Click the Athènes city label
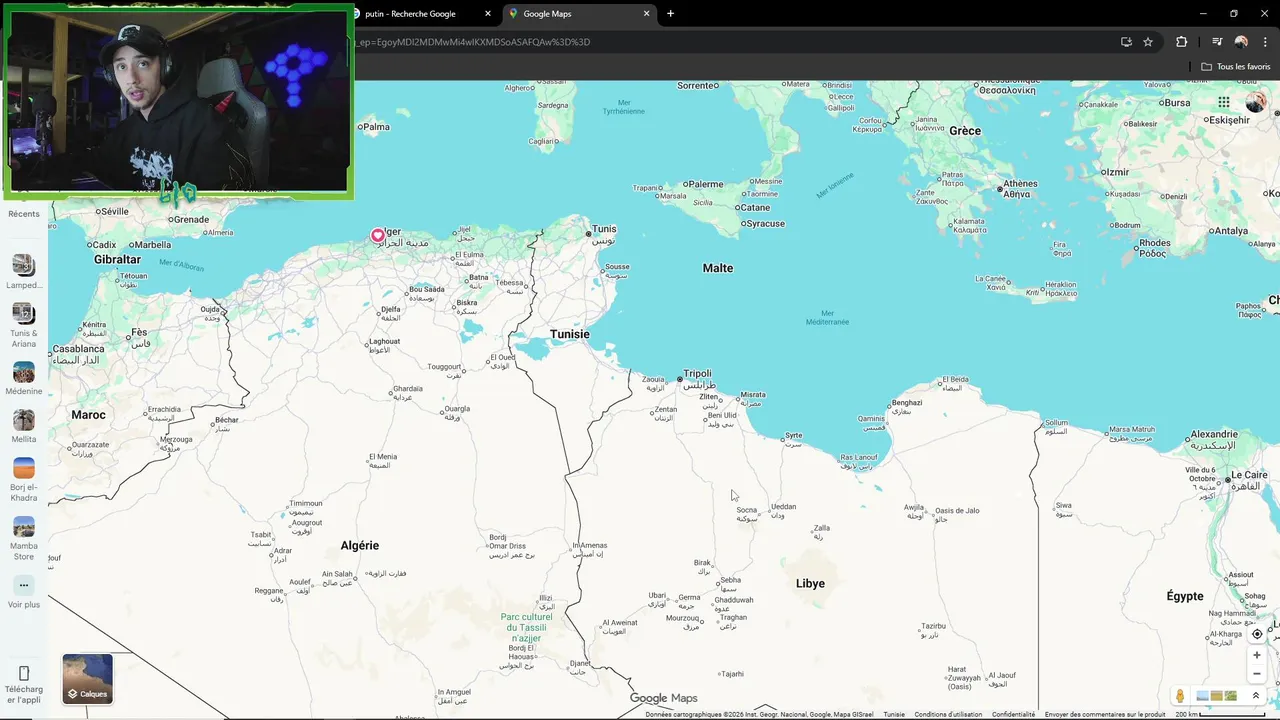1280x720 pixels. click(1020, 184)
